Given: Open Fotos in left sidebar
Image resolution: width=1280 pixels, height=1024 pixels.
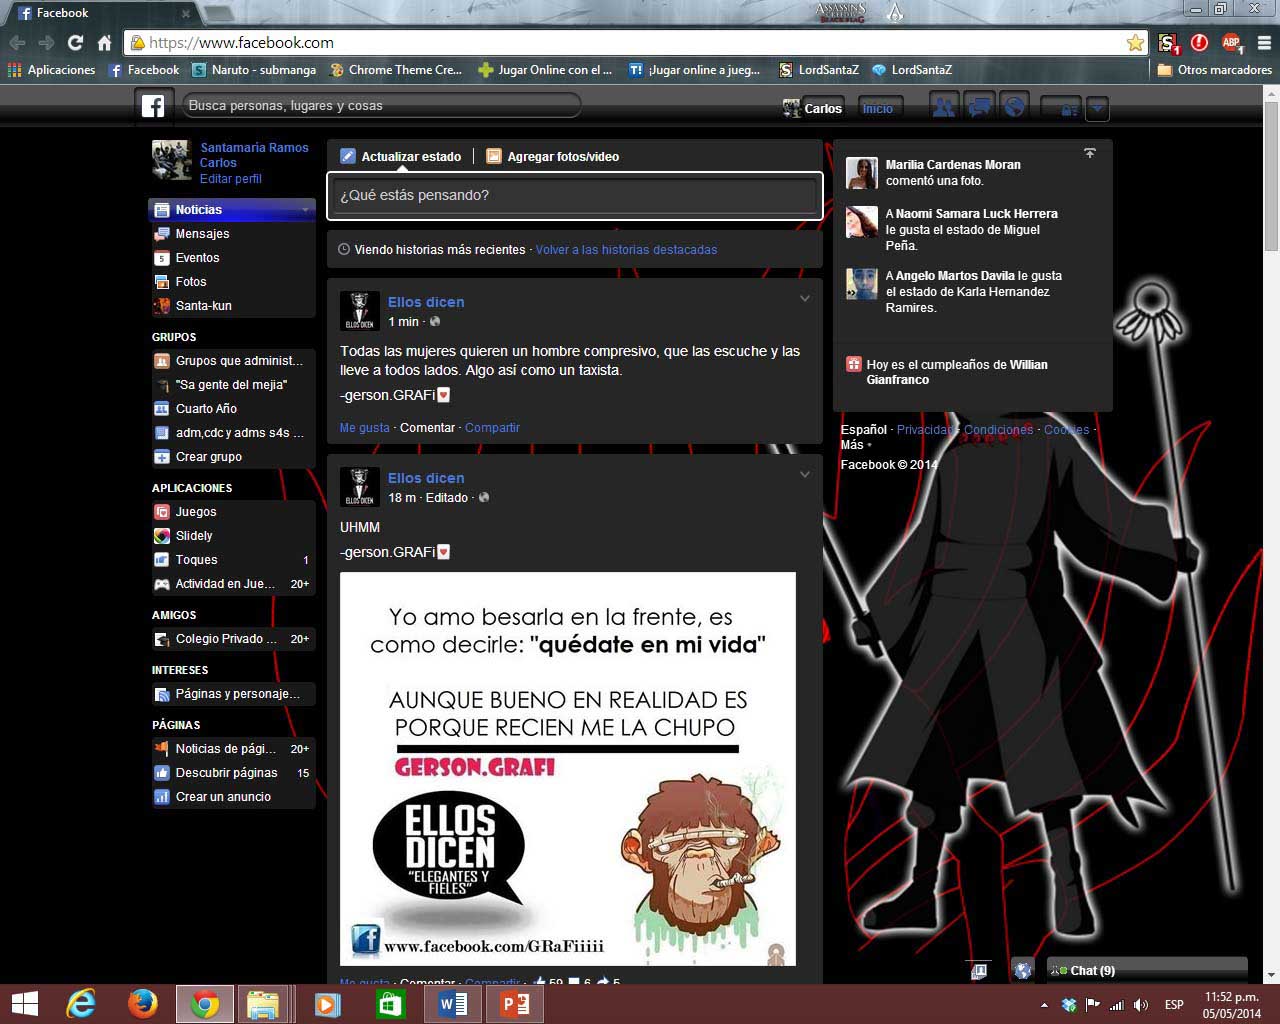Looking at the screenshot, I should pyautogui.click(x=232, y=282).
